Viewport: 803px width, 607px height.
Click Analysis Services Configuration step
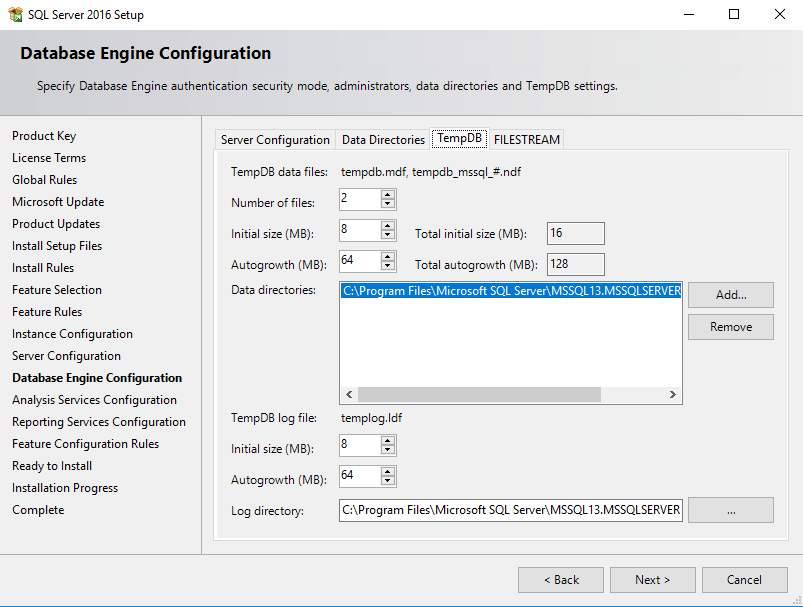(94, 400)
